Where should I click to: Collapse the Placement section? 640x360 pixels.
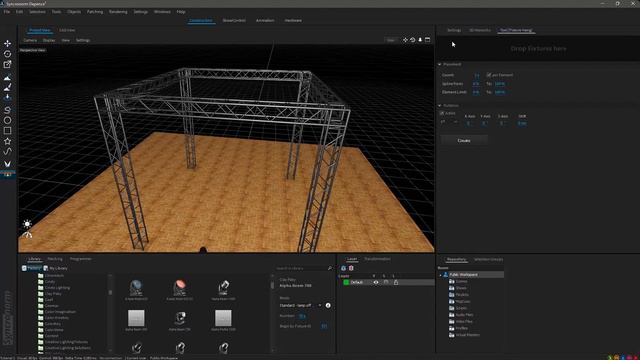440,64
